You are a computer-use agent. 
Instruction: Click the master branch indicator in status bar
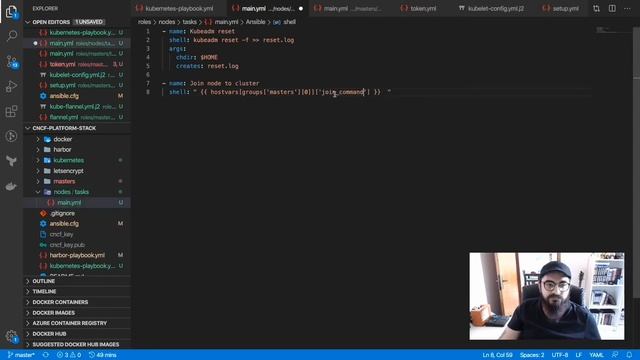21,355
